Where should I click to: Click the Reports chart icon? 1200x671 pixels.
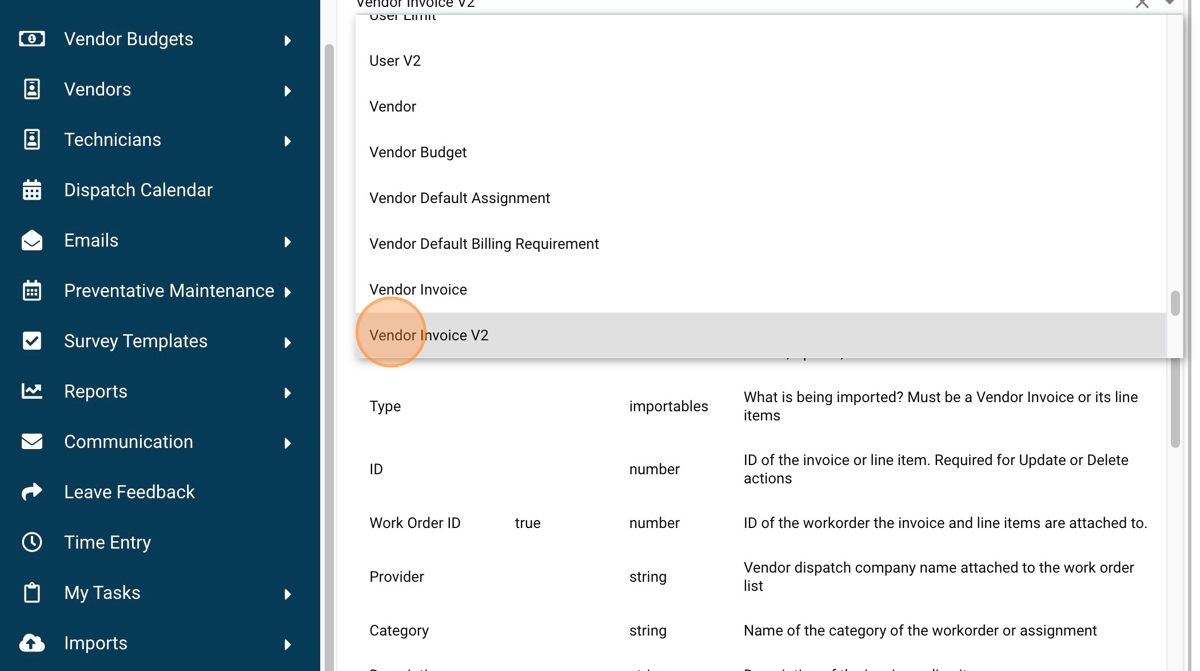(32, 391)
